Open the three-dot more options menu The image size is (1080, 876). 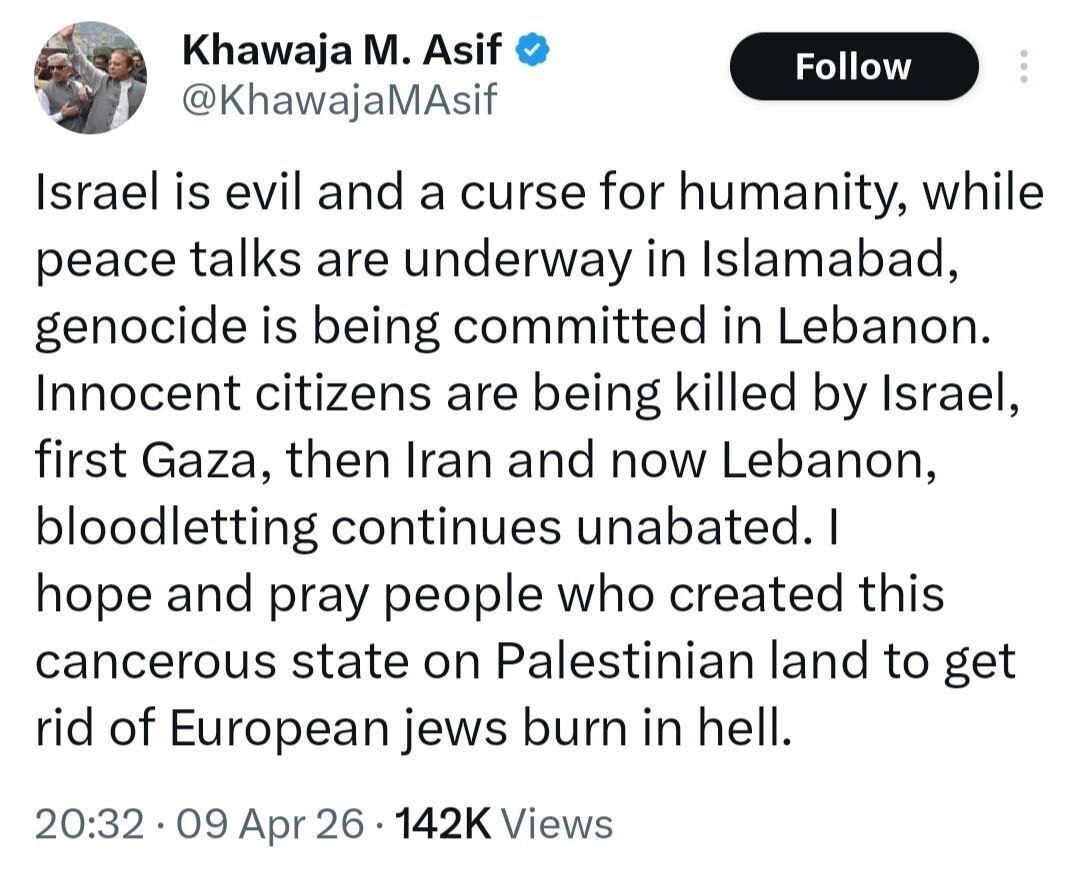[x=1022, y=66]
